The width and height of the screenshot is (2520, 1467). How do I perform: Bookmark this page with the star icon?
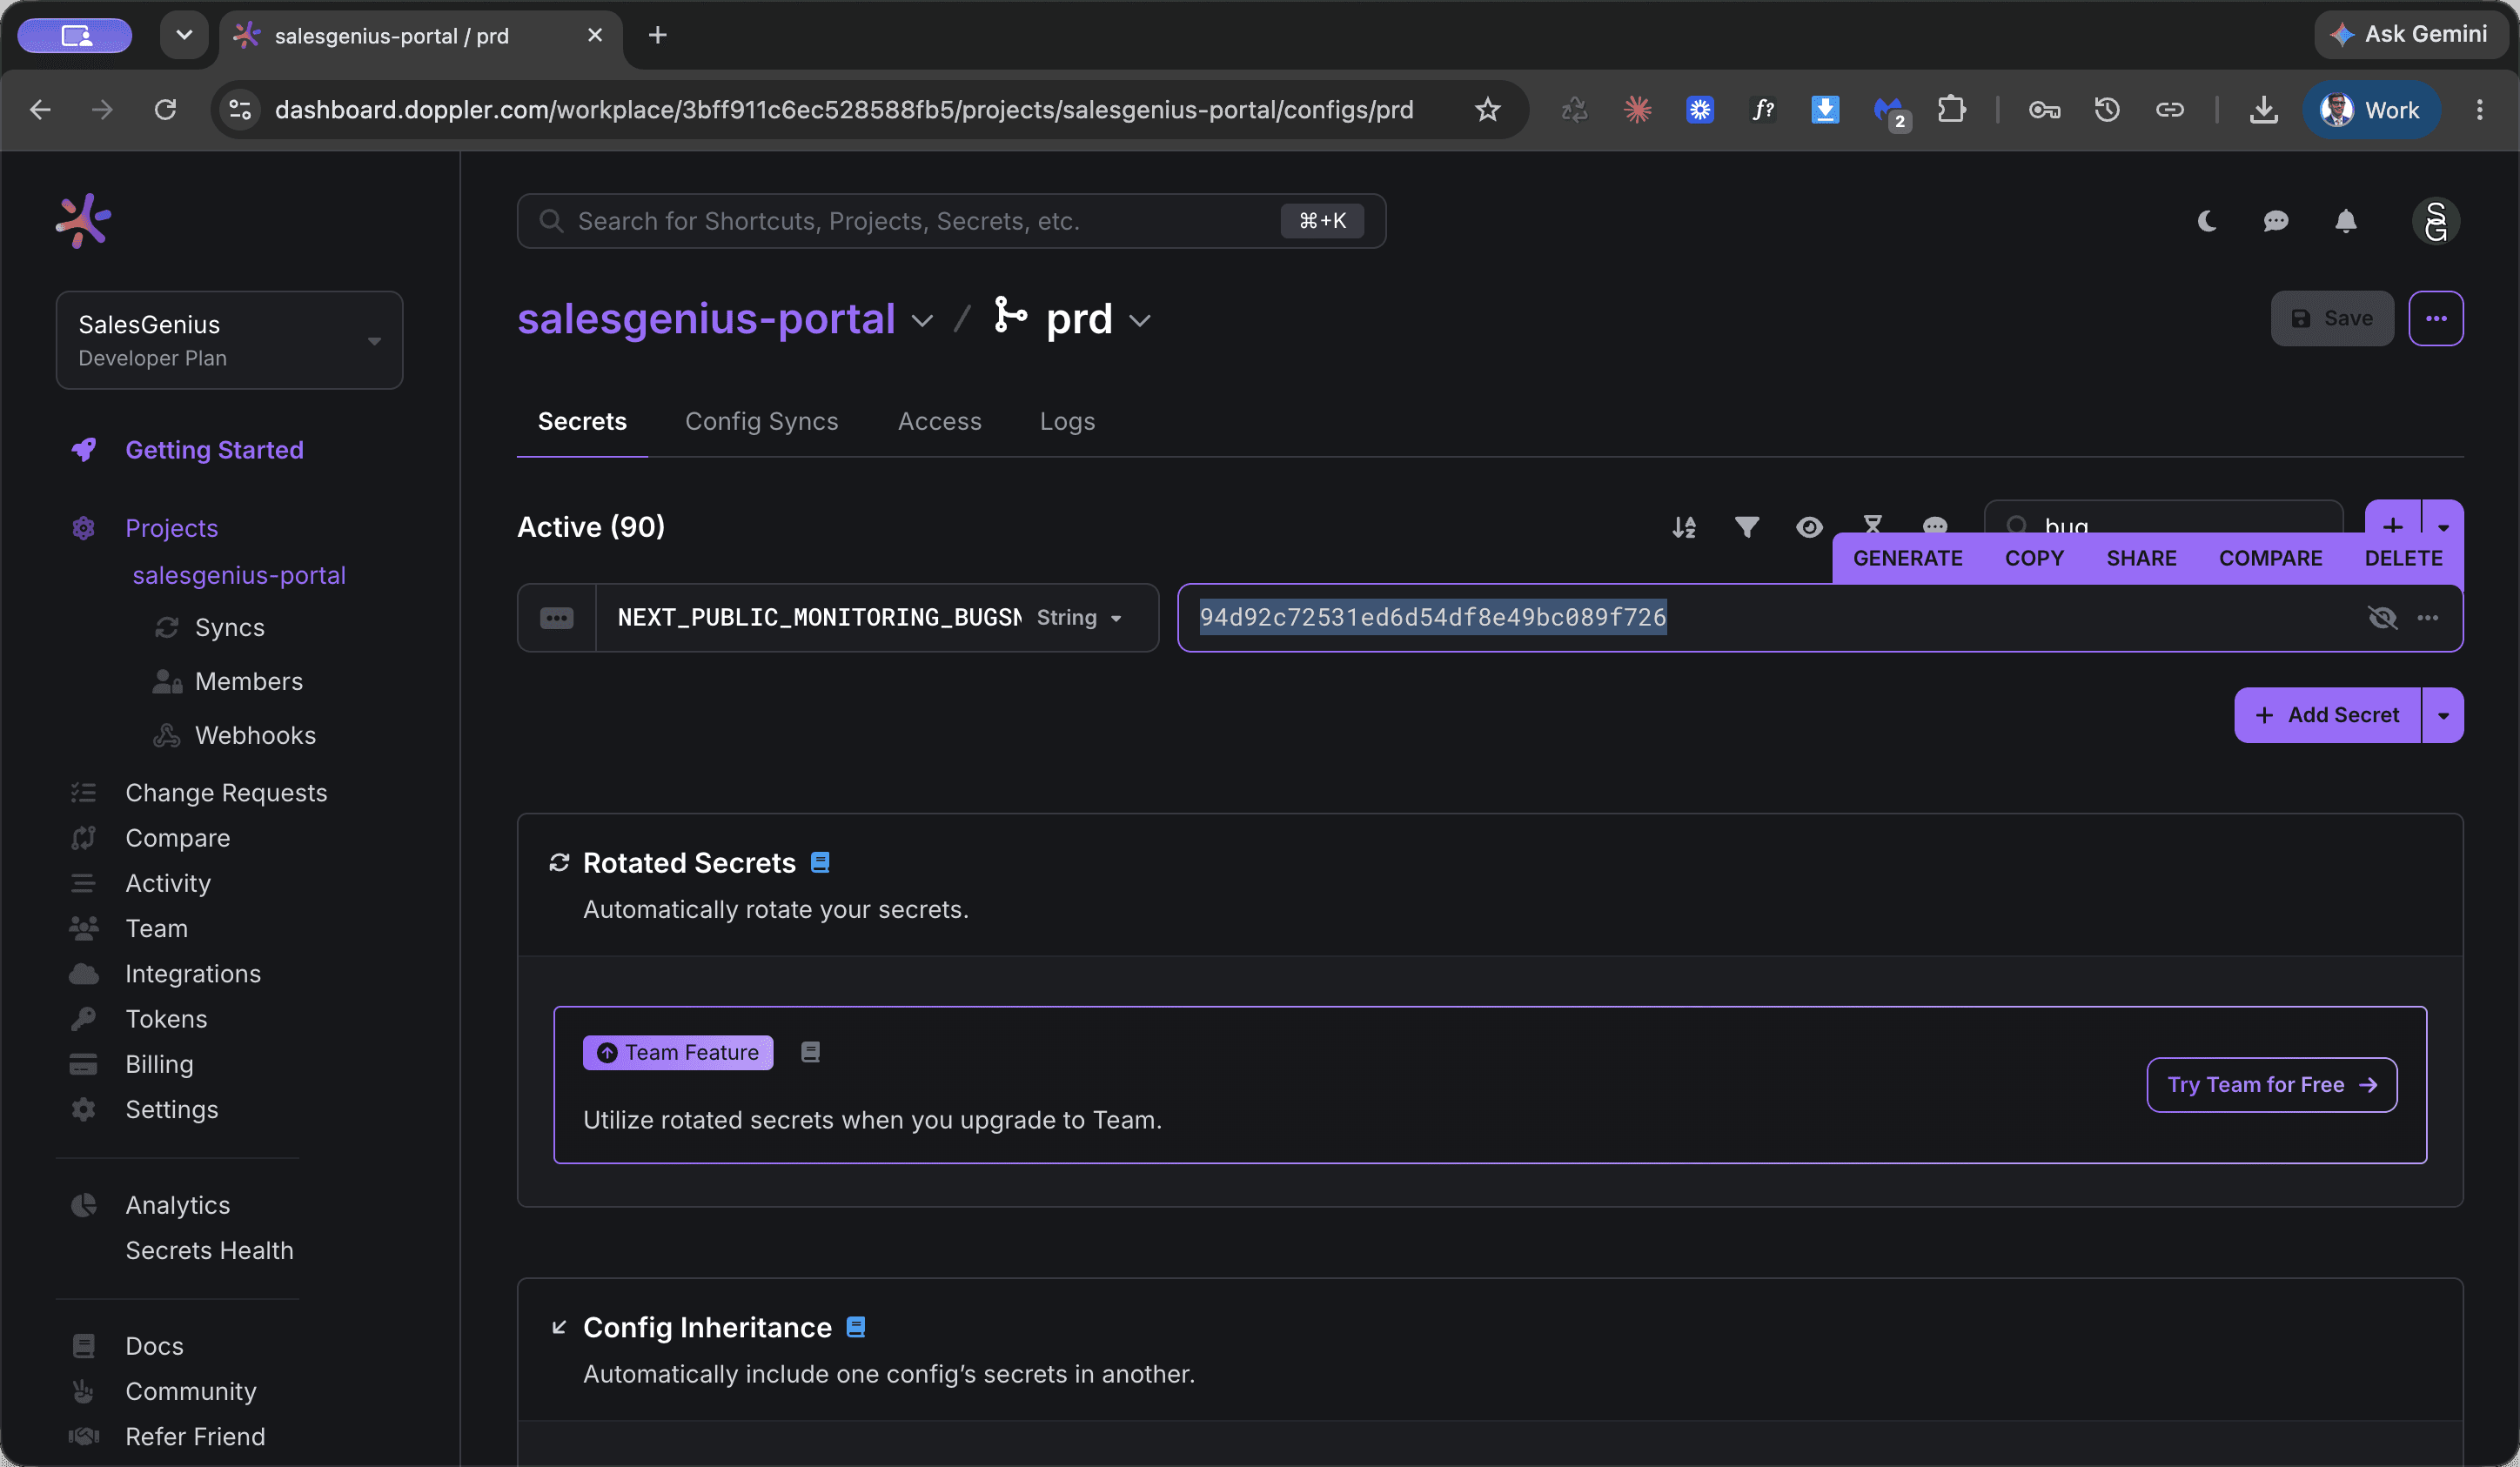(x=1488, y=109)
